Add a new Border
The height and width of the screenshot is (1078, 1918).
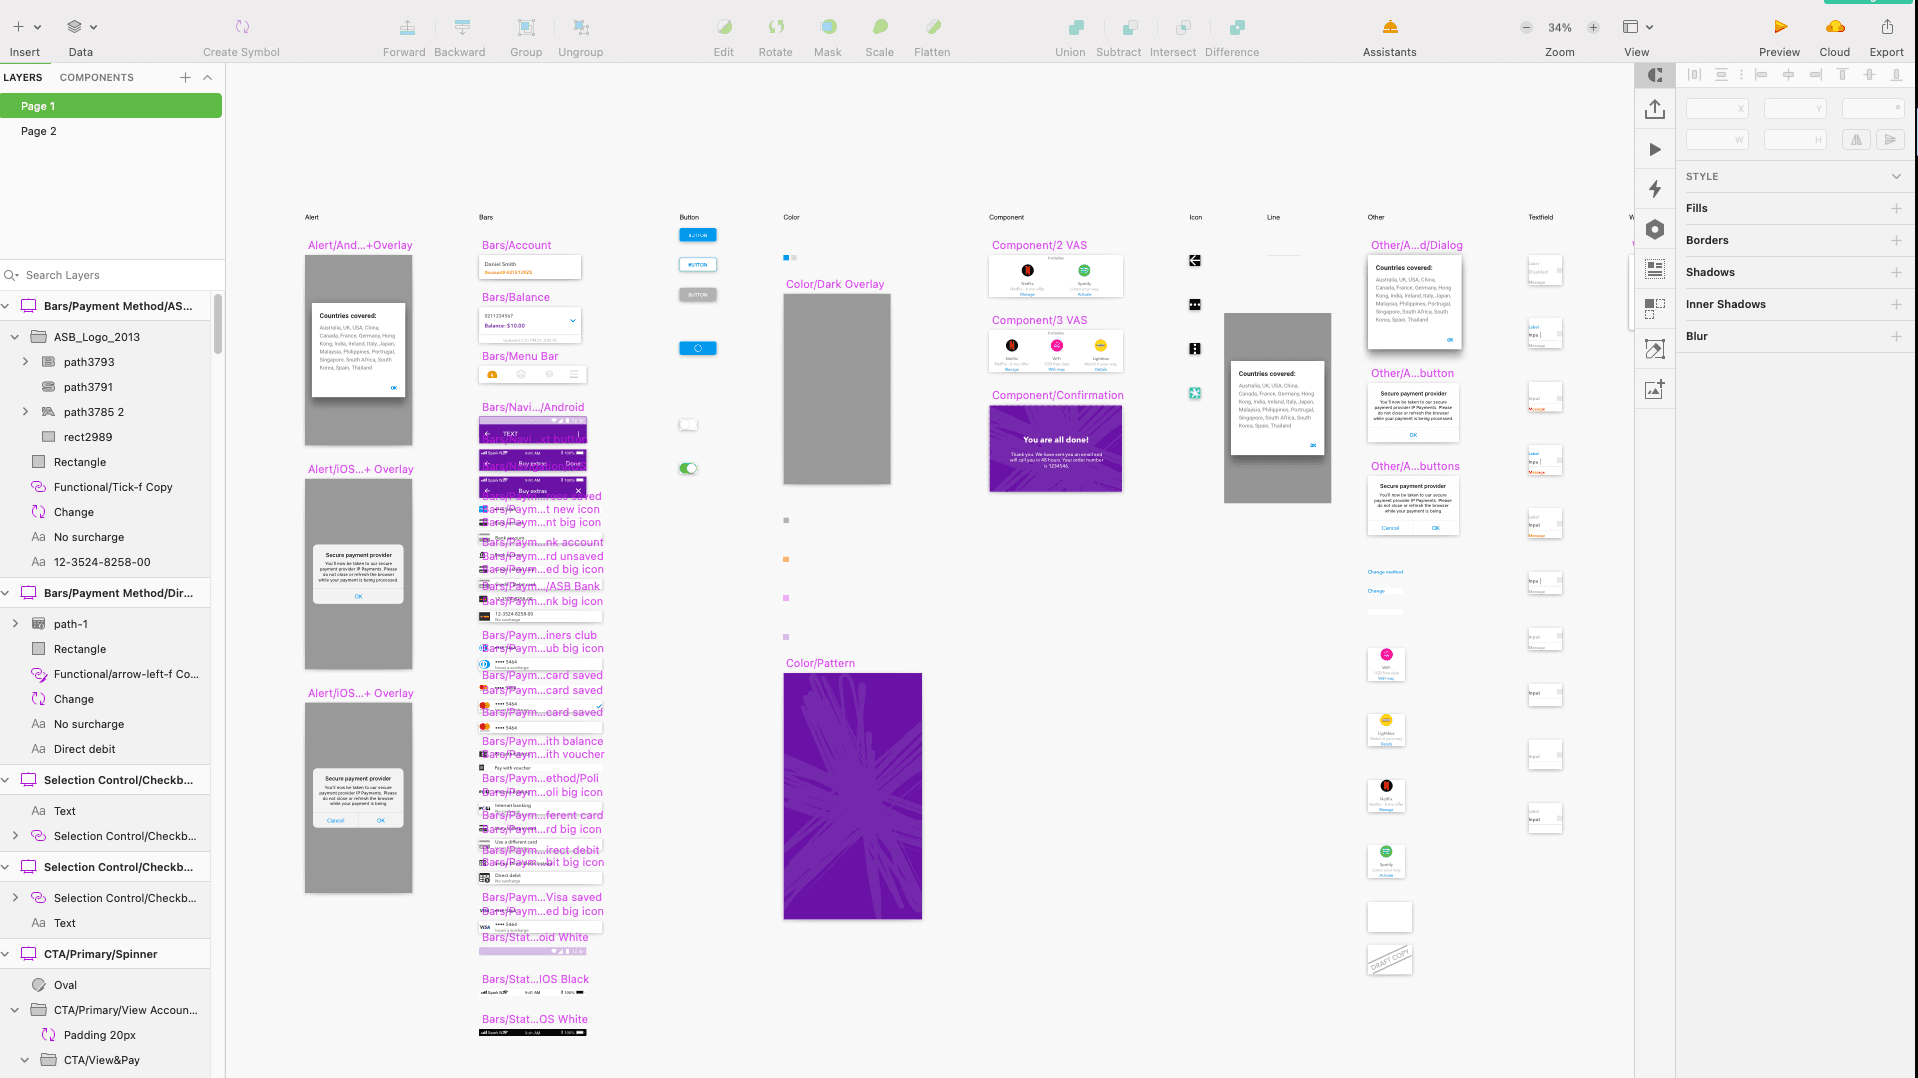tap(1896, 240)
